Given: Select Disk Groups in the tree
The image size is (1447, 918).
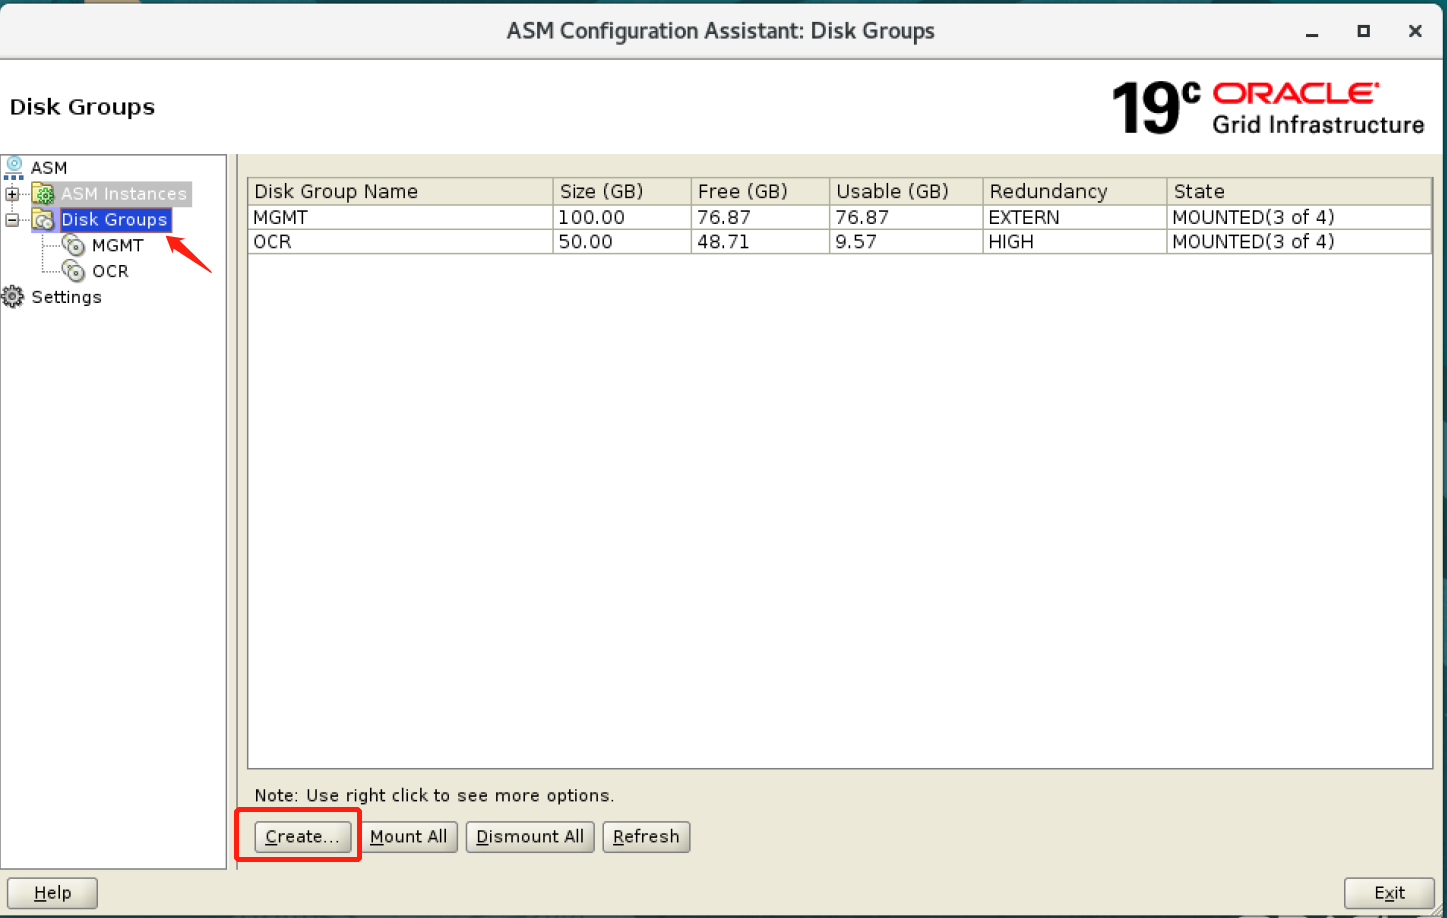Looking at the screenshot, I should click(x=114, y=220).
